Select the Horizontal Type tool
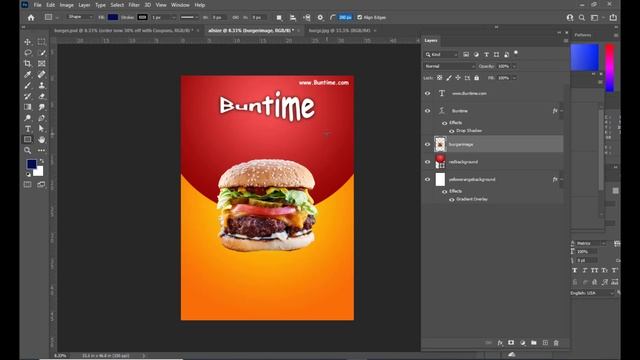 27,129
